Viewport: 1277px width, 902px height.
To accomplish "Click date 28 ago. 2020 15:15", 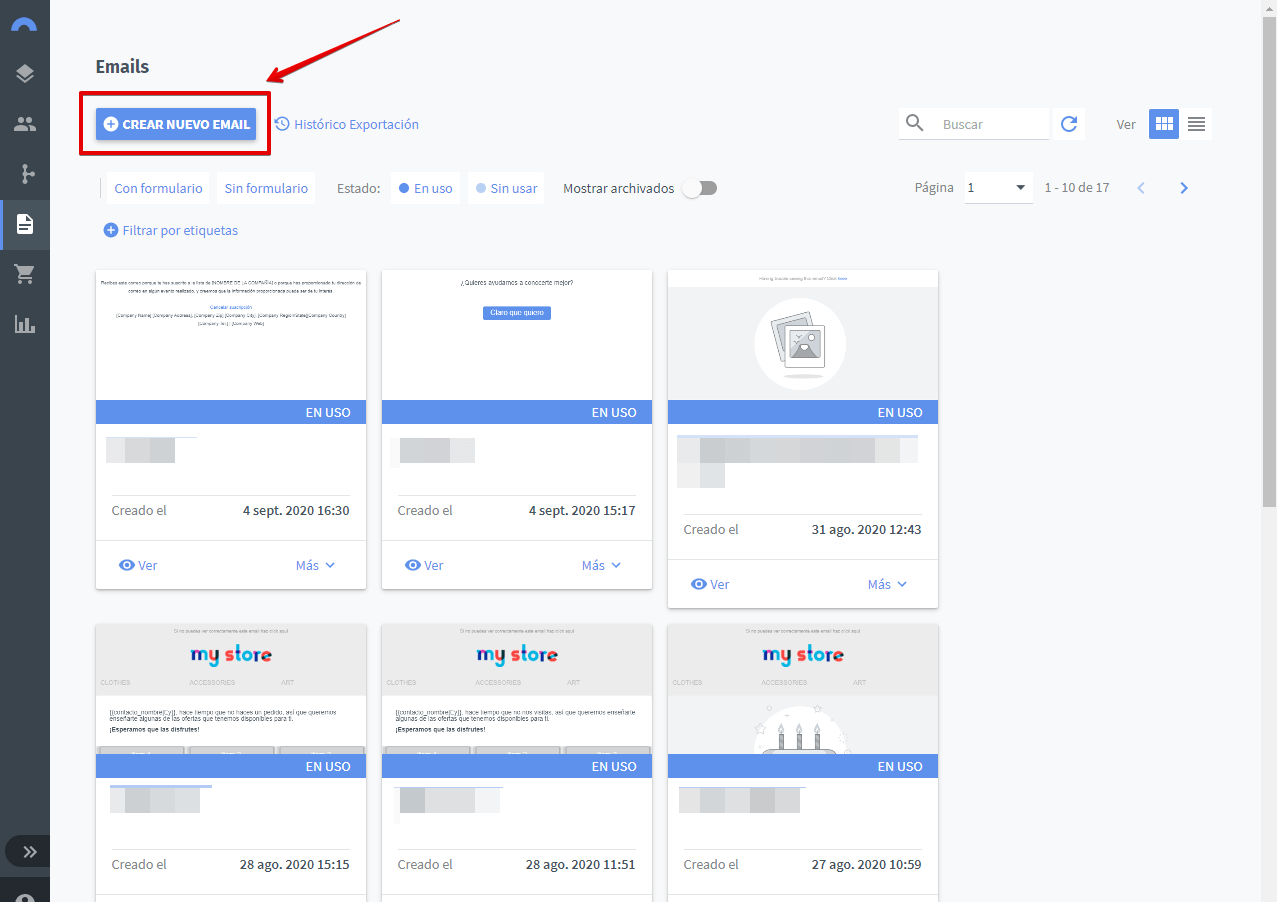I will click(x=295, y=864).
